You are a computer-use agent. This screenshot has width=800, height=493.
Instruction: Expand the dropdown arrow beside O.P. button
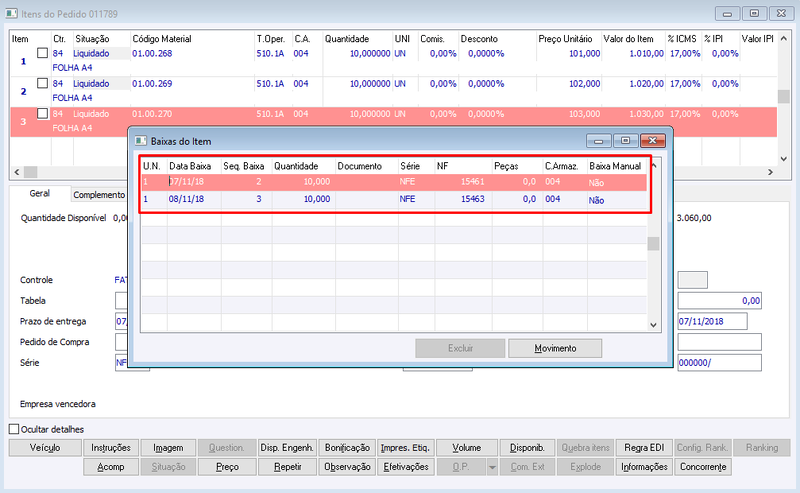pos(492,467)
